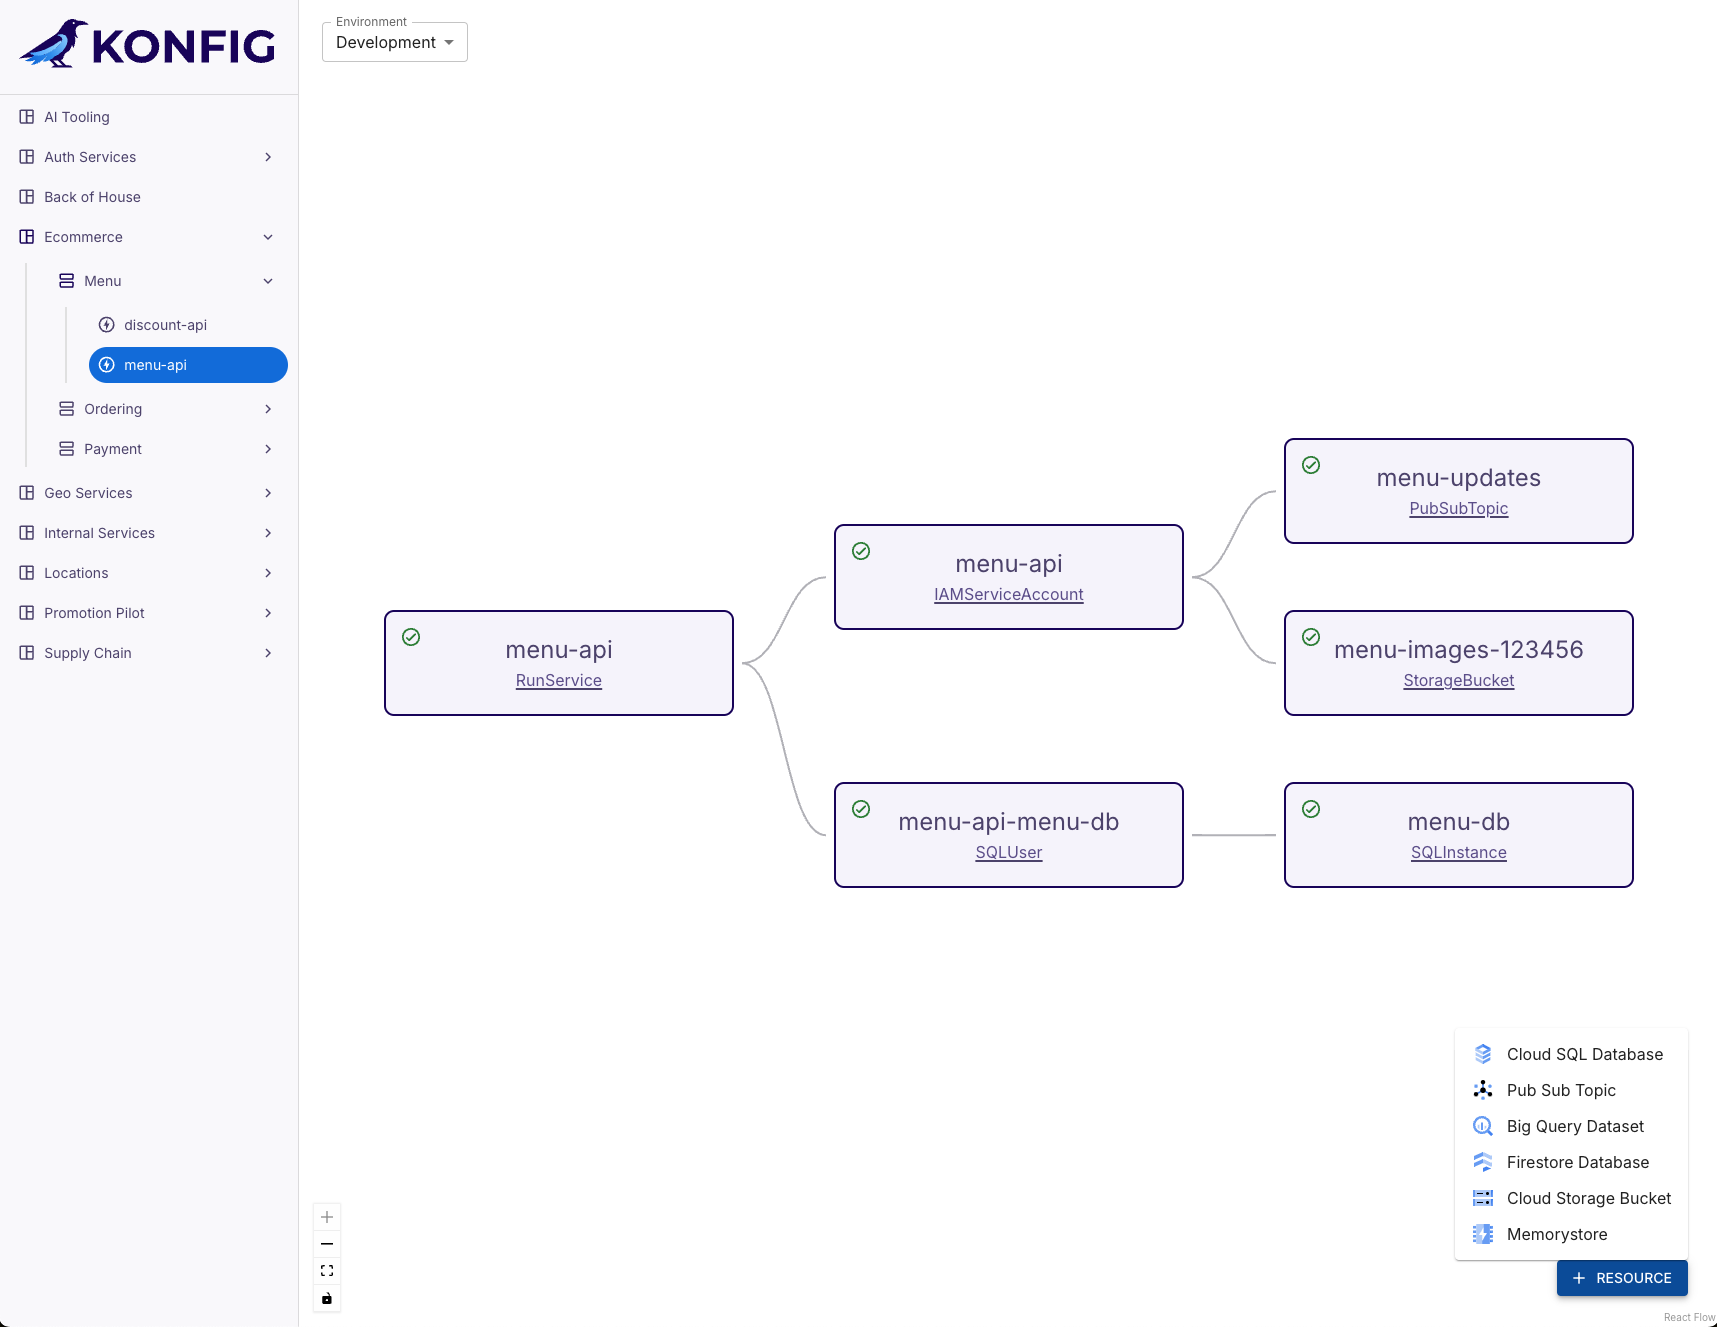Select the Big Query Dataset resource icon

click(x=1483, y=1126)
